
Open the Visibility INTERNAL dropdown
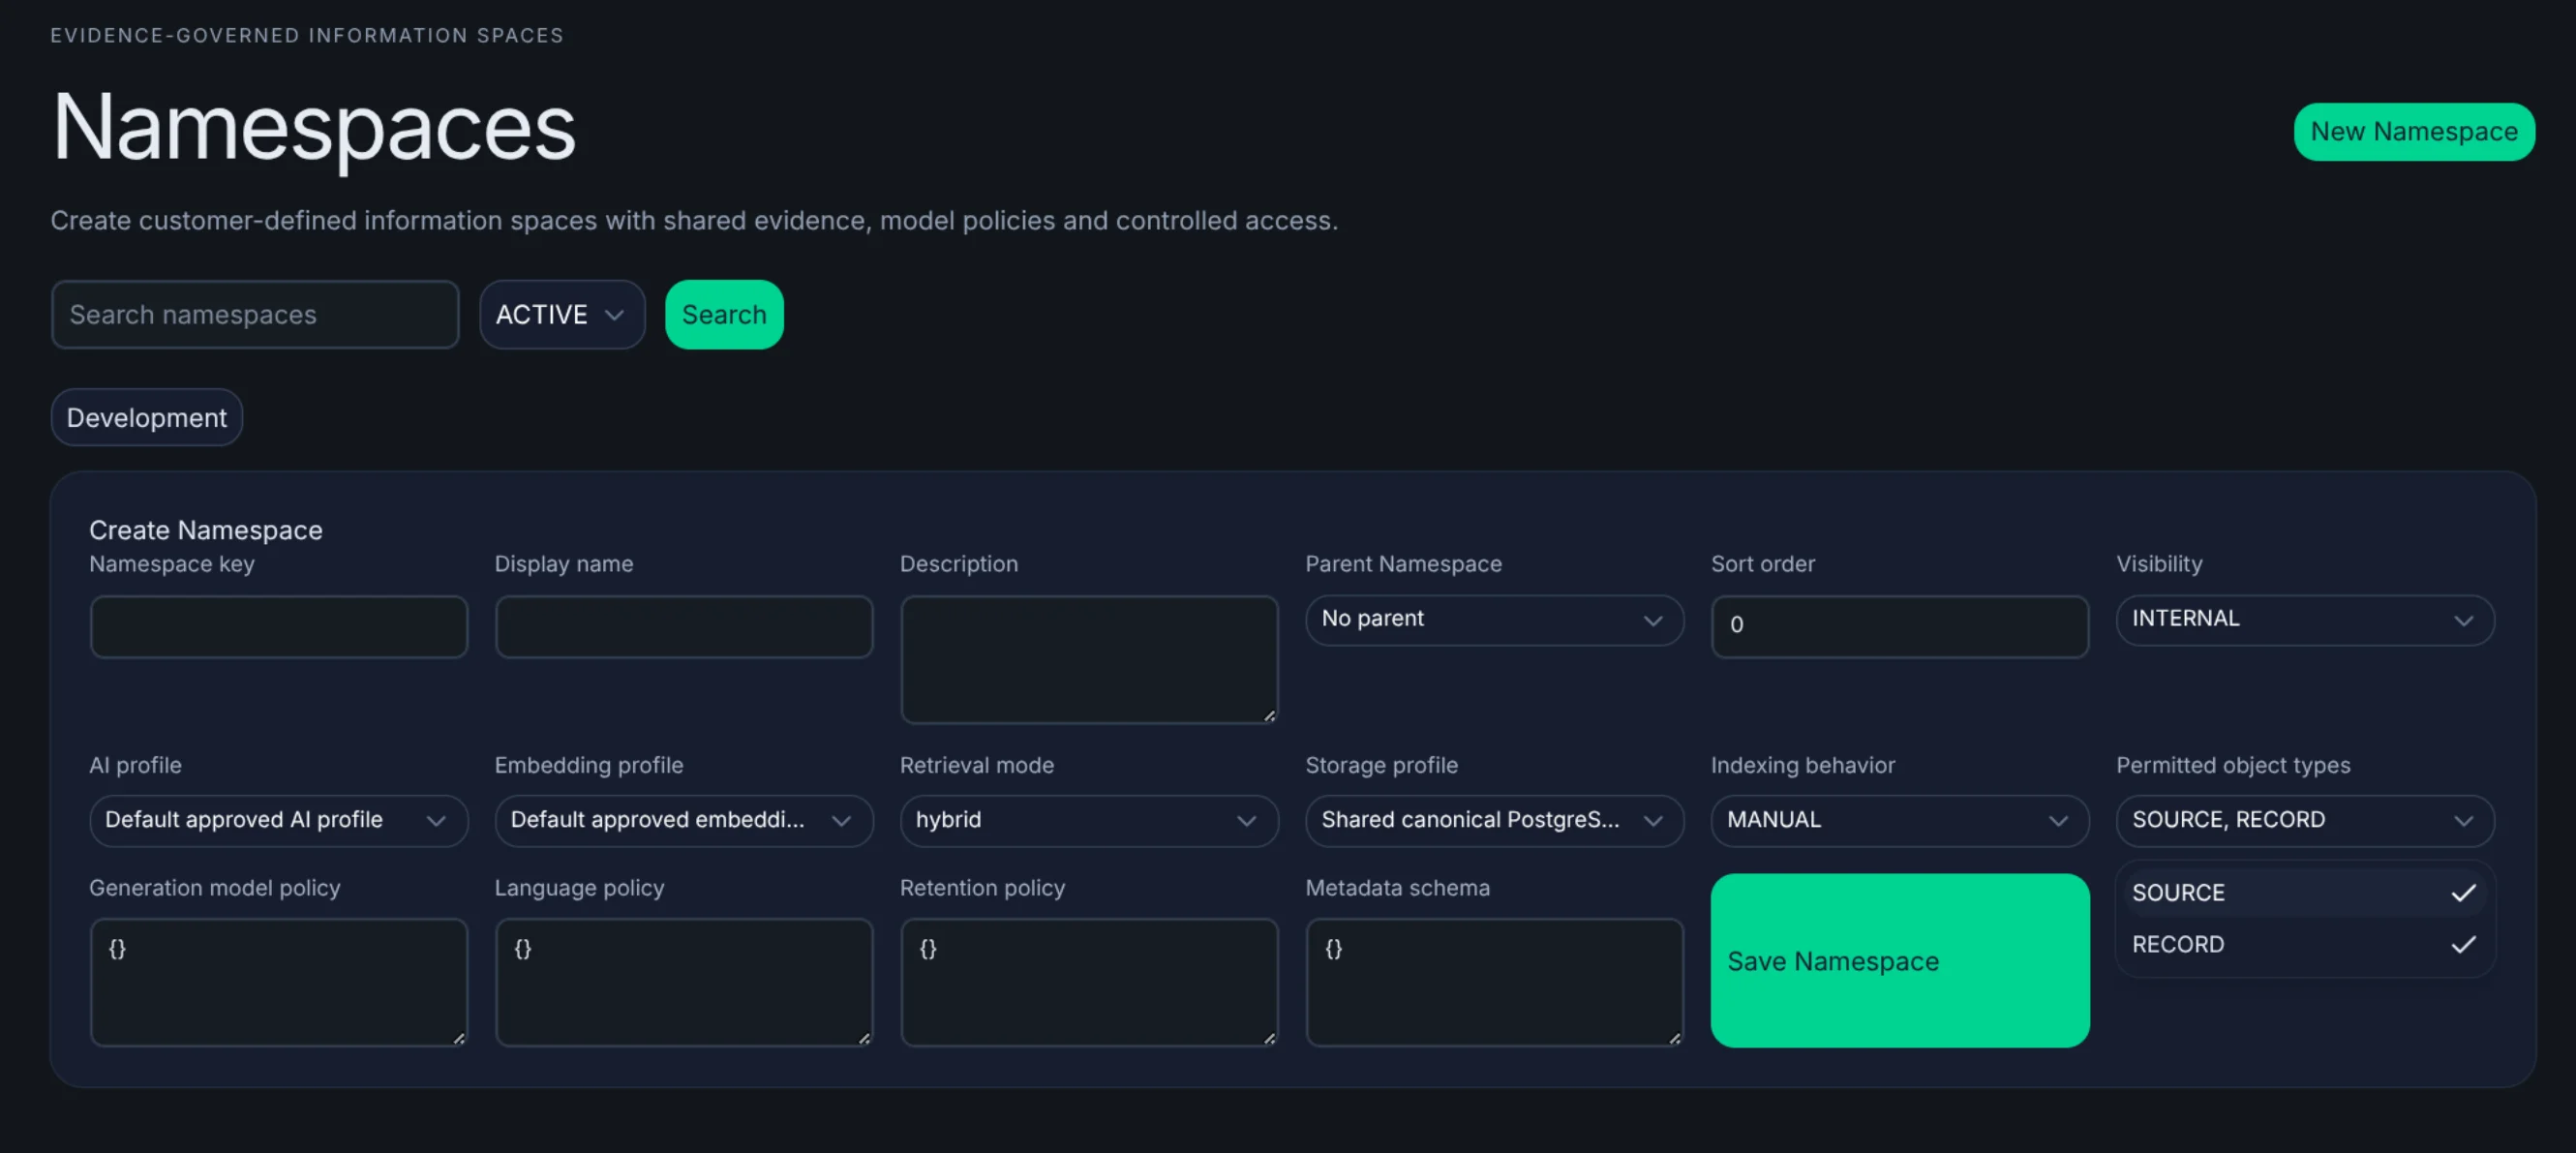coord(2304,620)
